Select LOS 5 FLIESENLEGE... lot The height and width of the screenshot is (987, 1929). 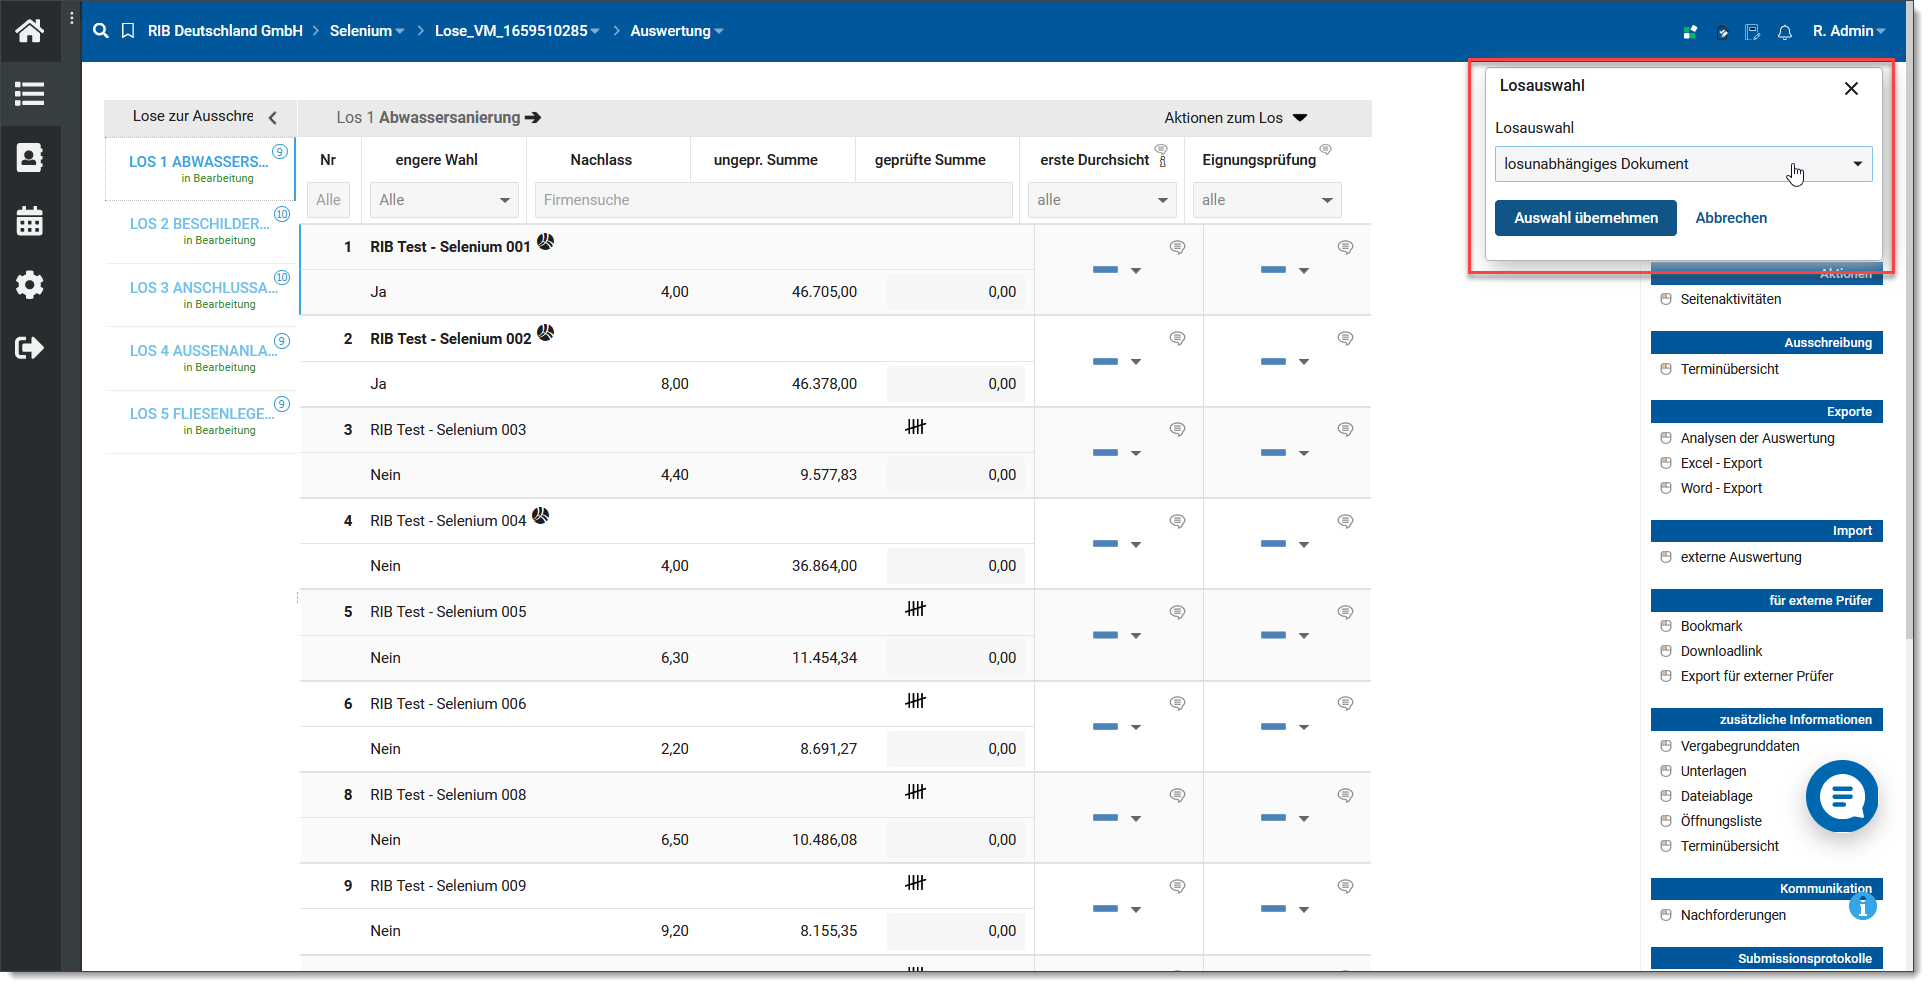click(199, 421)
